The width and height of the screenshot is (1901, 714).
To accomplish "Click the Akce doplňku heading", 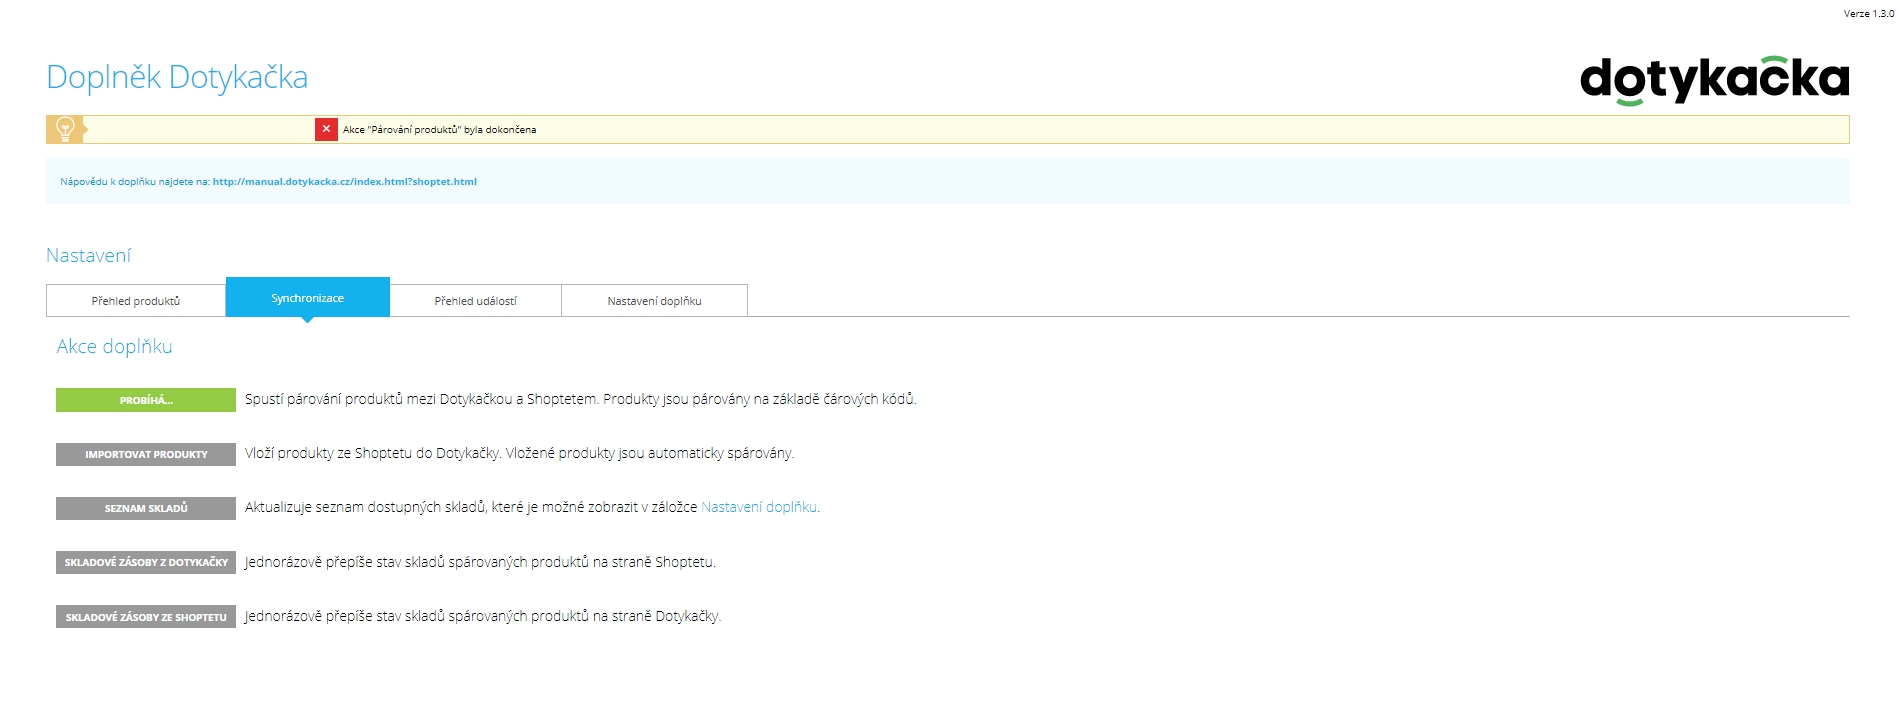I will 114,347.
